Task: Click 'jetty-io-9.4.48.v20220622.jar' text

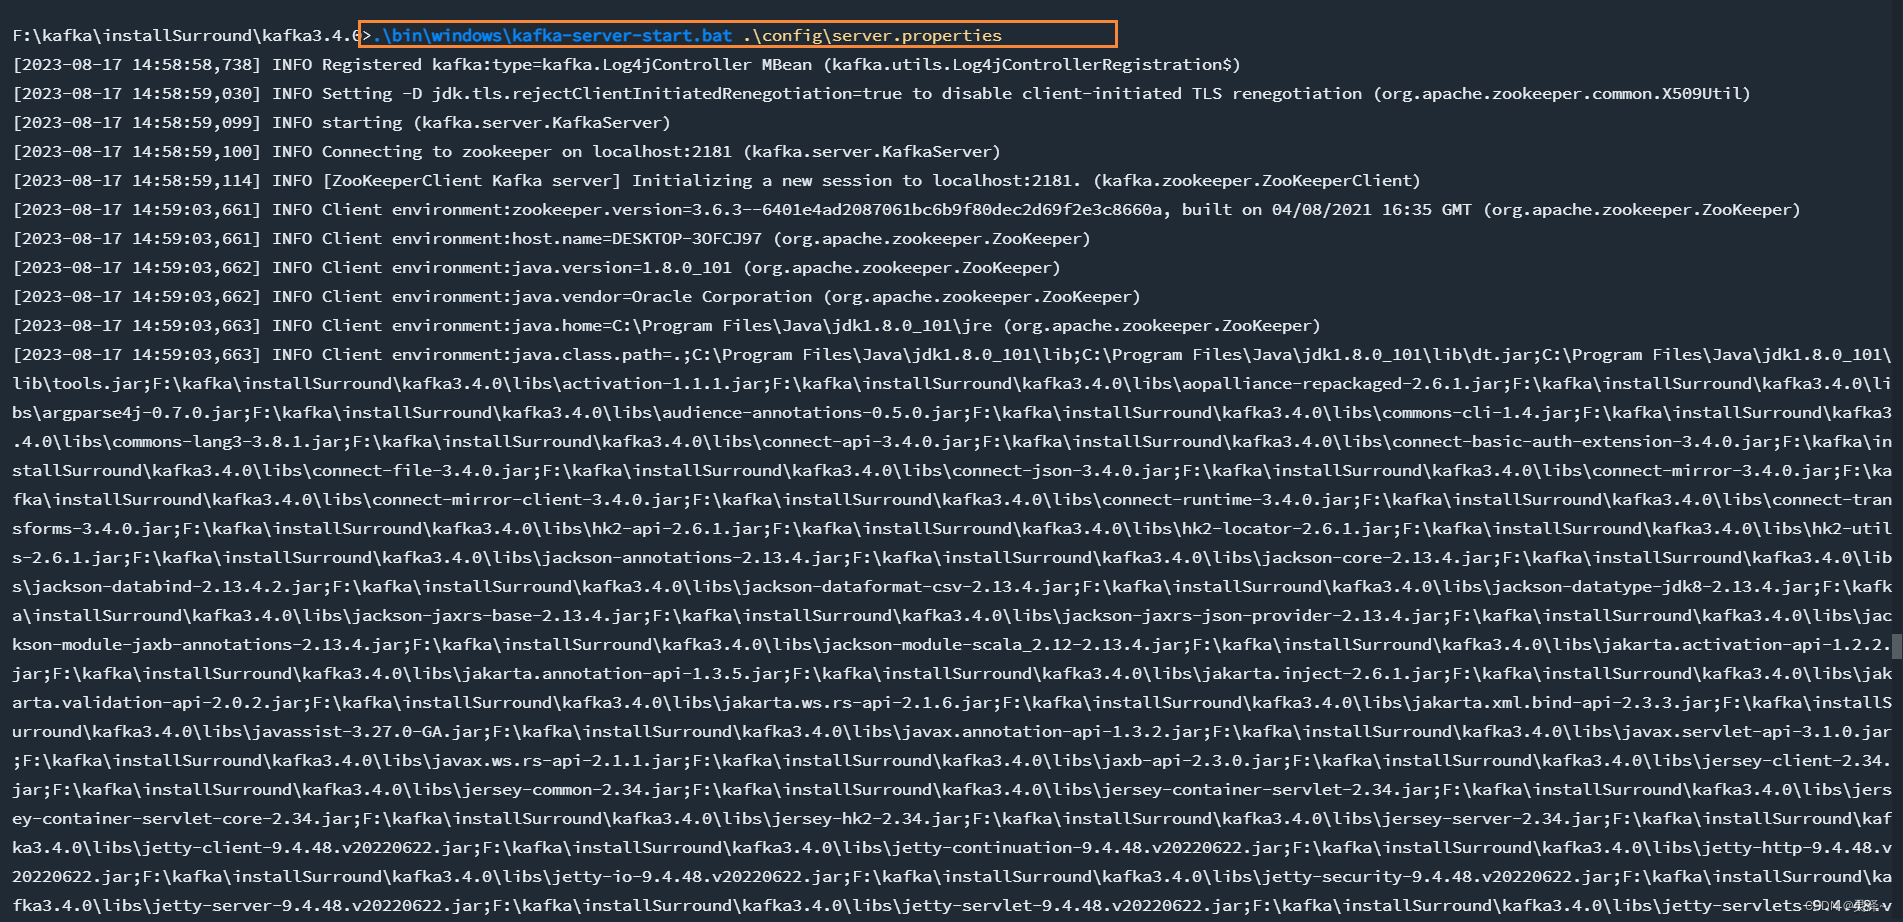Action: click(697, 877)
